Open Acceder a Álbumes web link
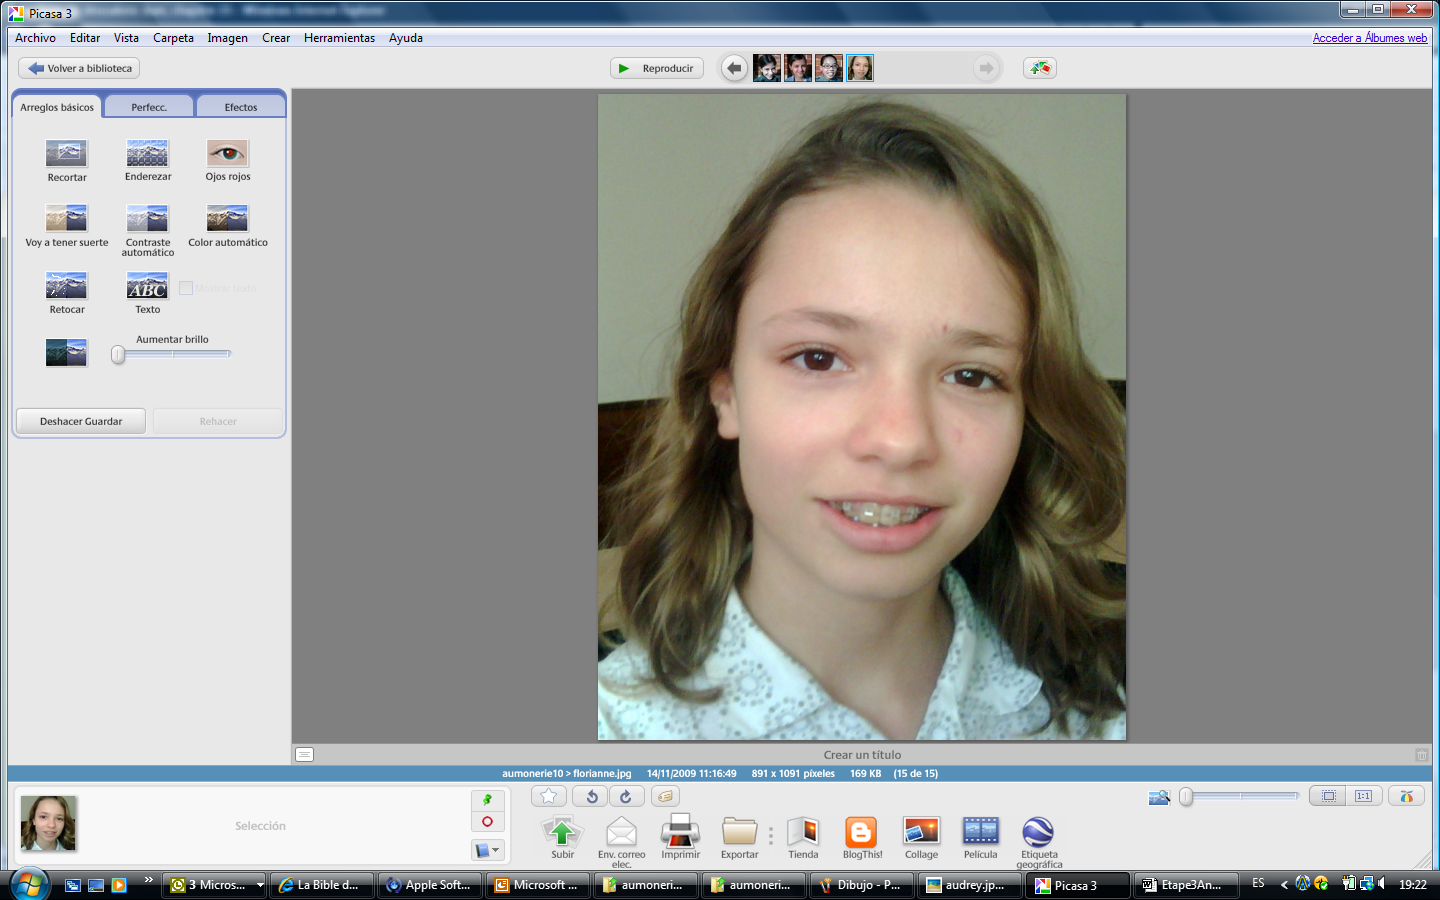The height and width of the screenshot is (900, 1440). (x=1370, y=38)
